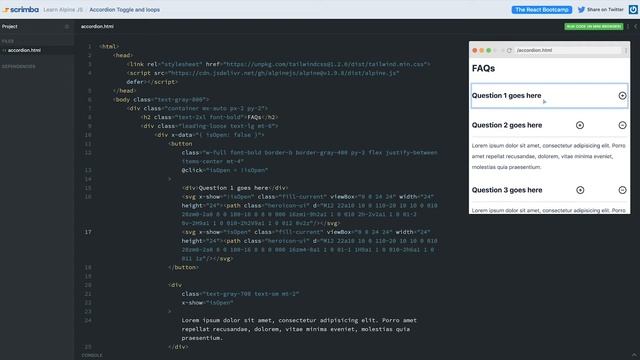Open the Project panel menu icon
This screenshot has height=360, width=640.
point(67,27)
